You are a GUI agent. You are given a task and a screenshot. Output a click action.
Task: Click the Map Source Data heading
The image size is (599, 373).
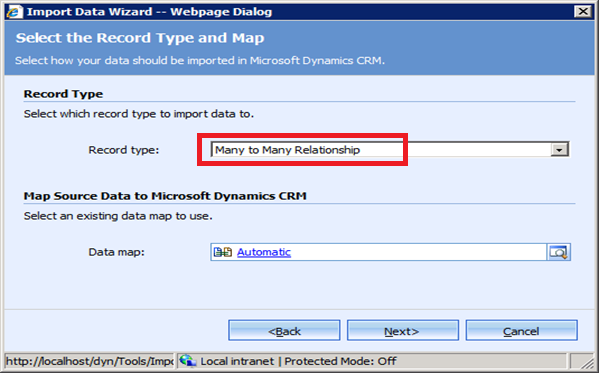pos(165,196)
